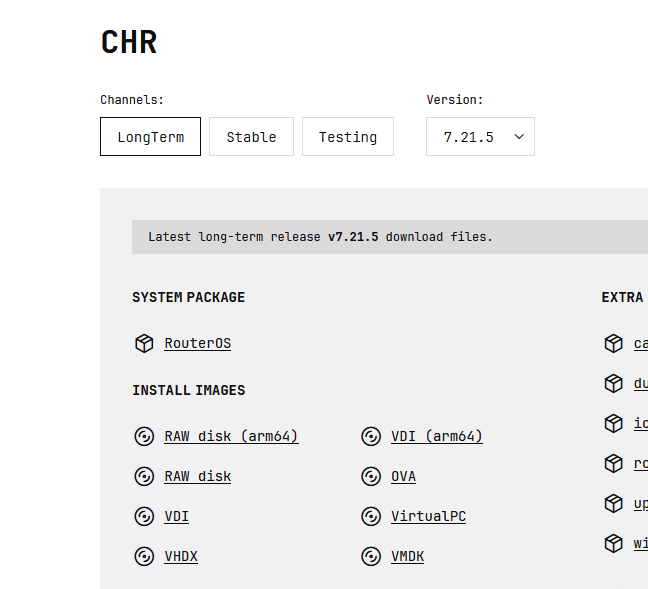
Task: Click the disc icon beside VMDK
Action: 371,557
